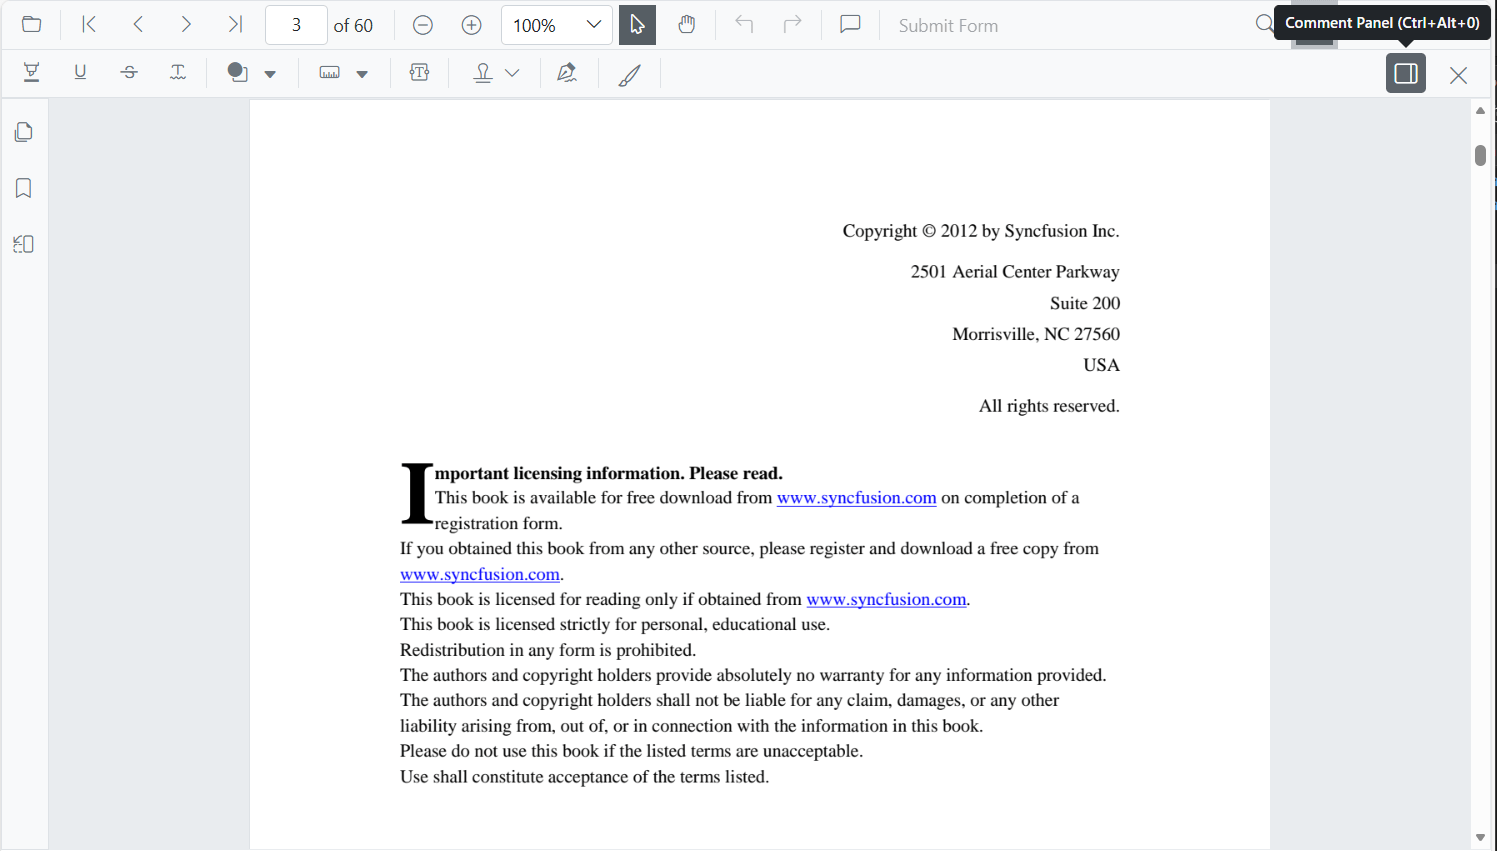This screenshot has width=1497, height=851.
Task: Expand the shape annotation dropdown arrow
Action: [x=270, y=74]
